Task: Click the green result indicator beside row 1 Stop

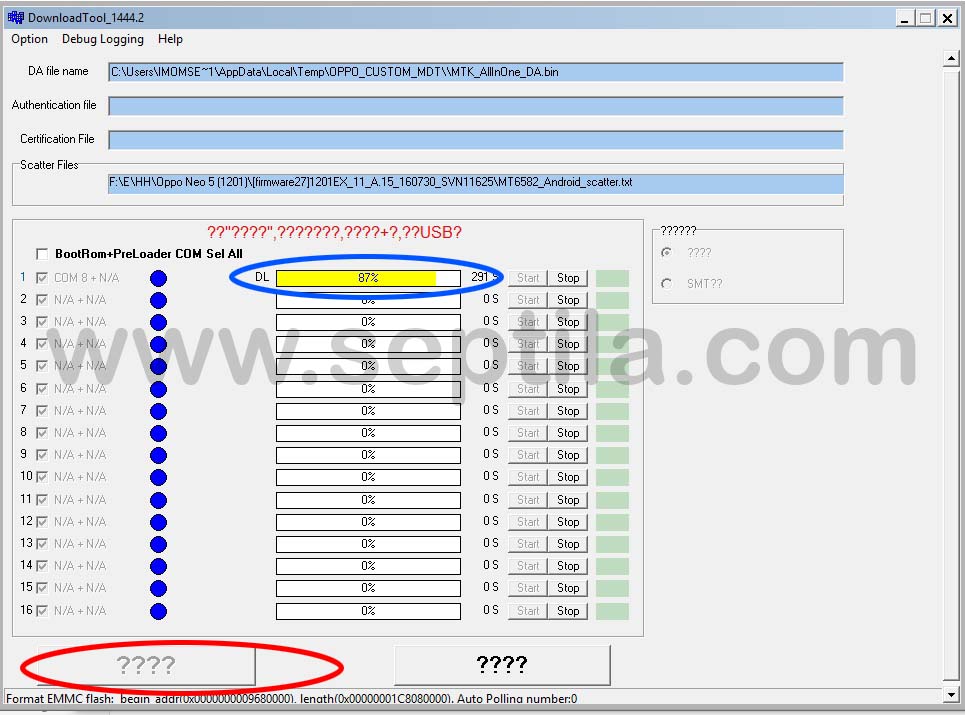Action: pyautogui.click(x=611, y=277)
